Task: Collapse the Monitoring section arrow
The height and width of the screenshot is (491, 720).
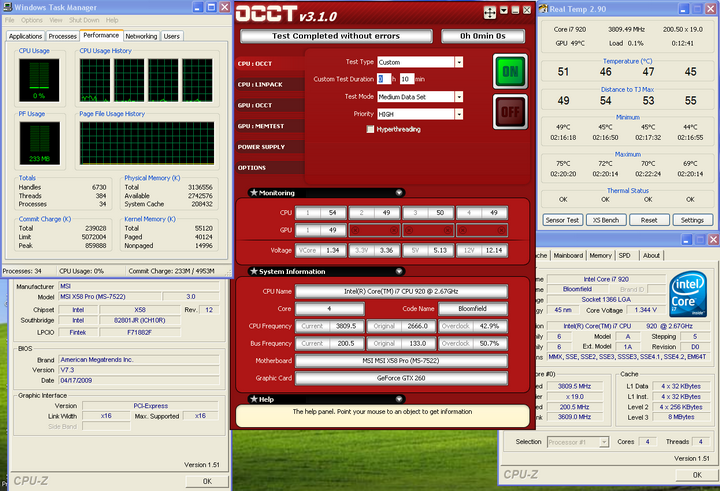Action: (x=399, y=192)
